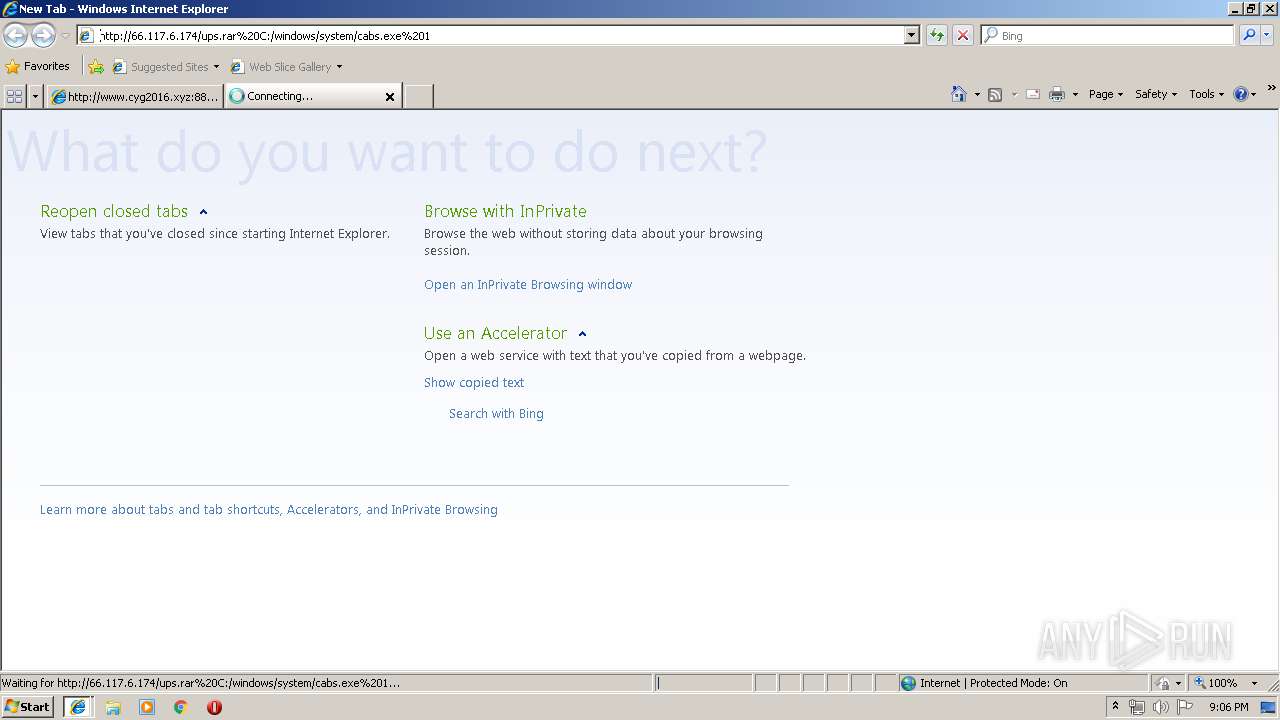Click the red Stop loading icon

click(962, 35)
